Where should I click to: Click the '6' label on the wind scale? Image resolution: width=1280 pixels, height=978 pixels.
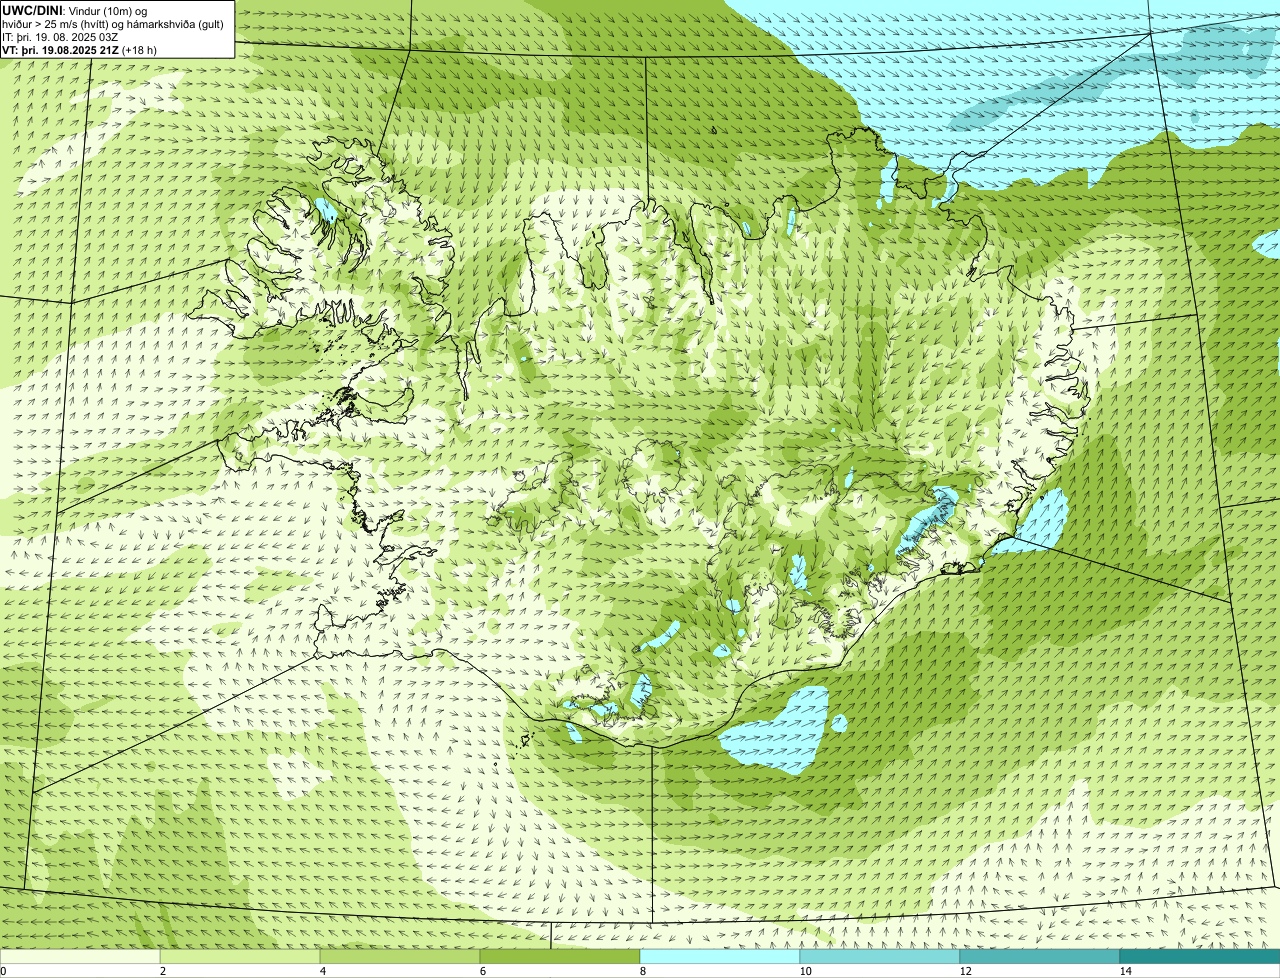(483, 971)
